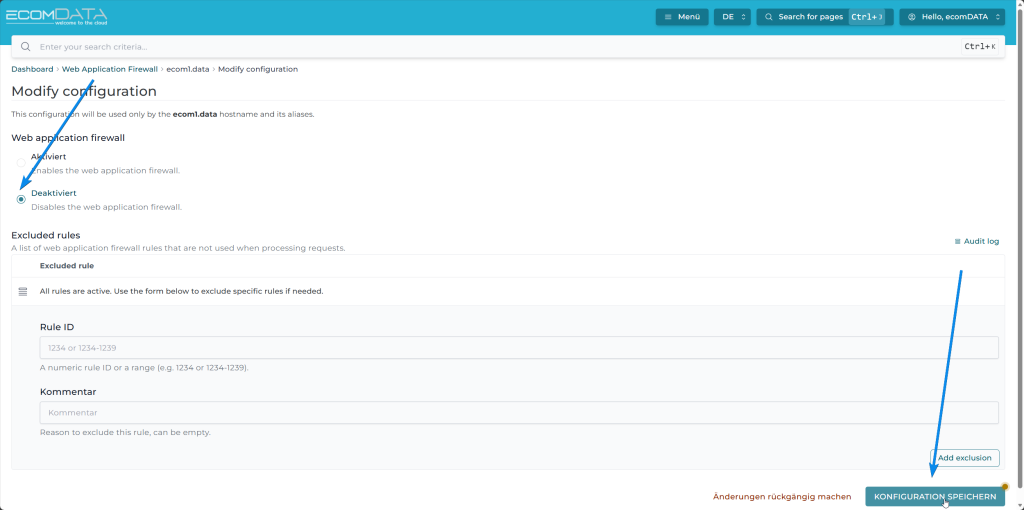Screen dimensions: 1024x510
Task: Click the Ctrl+K shortcut badge
Action: coord(979,47)
